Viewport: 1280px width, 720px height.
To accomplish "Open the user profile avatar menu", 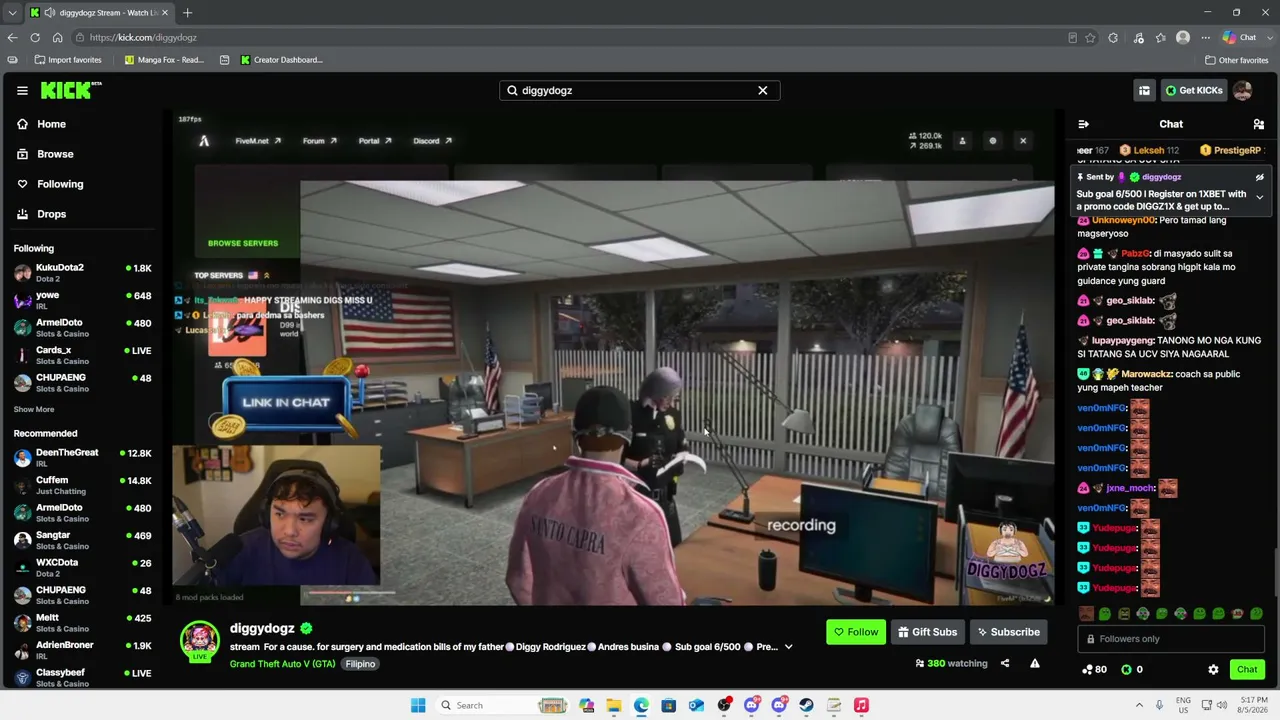I will [x=1243, y=90].
